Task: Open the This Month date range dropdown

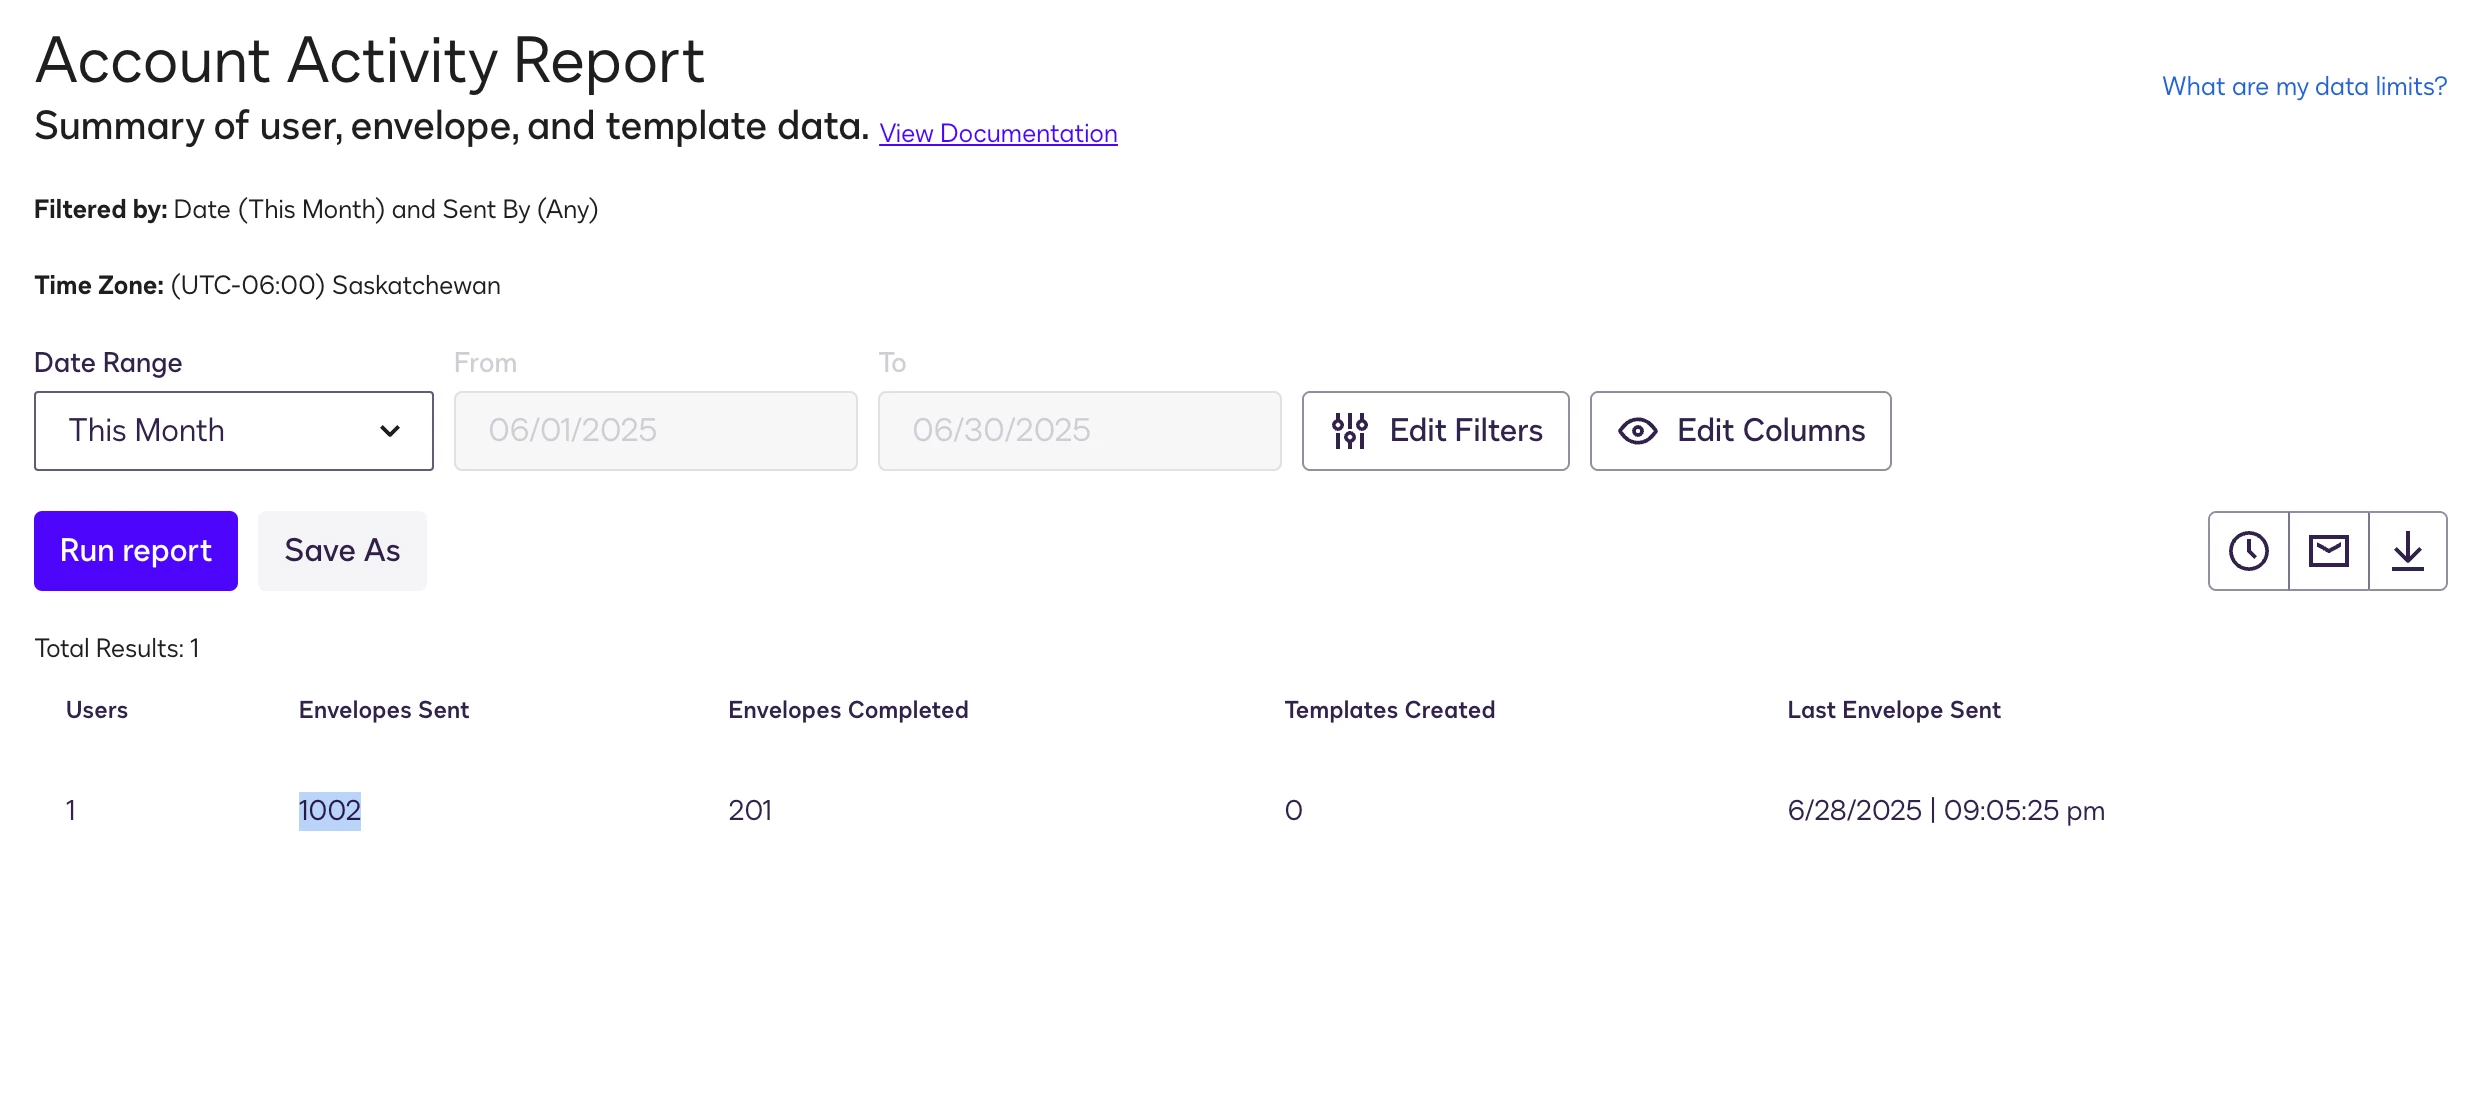Action: 234,431
